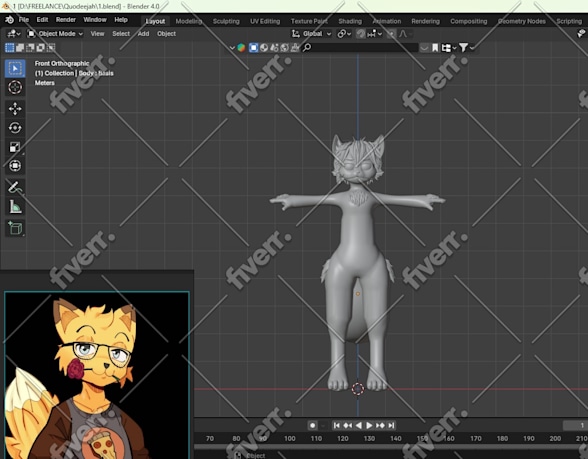This screenshot has width=588, height=459.
Task: Choose the Invert selection mode icon
Action: pos(40,48)
